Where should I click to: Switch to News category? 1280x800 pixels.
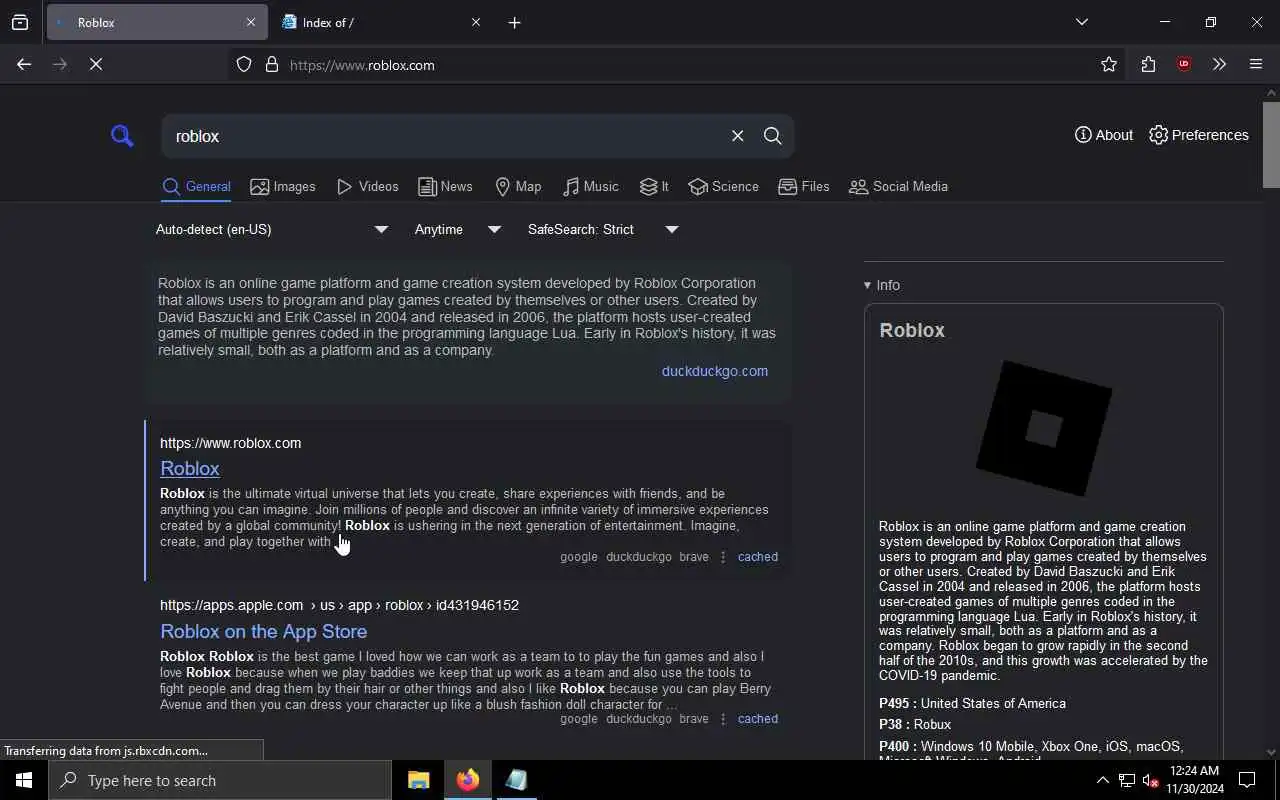coord(445,187)
